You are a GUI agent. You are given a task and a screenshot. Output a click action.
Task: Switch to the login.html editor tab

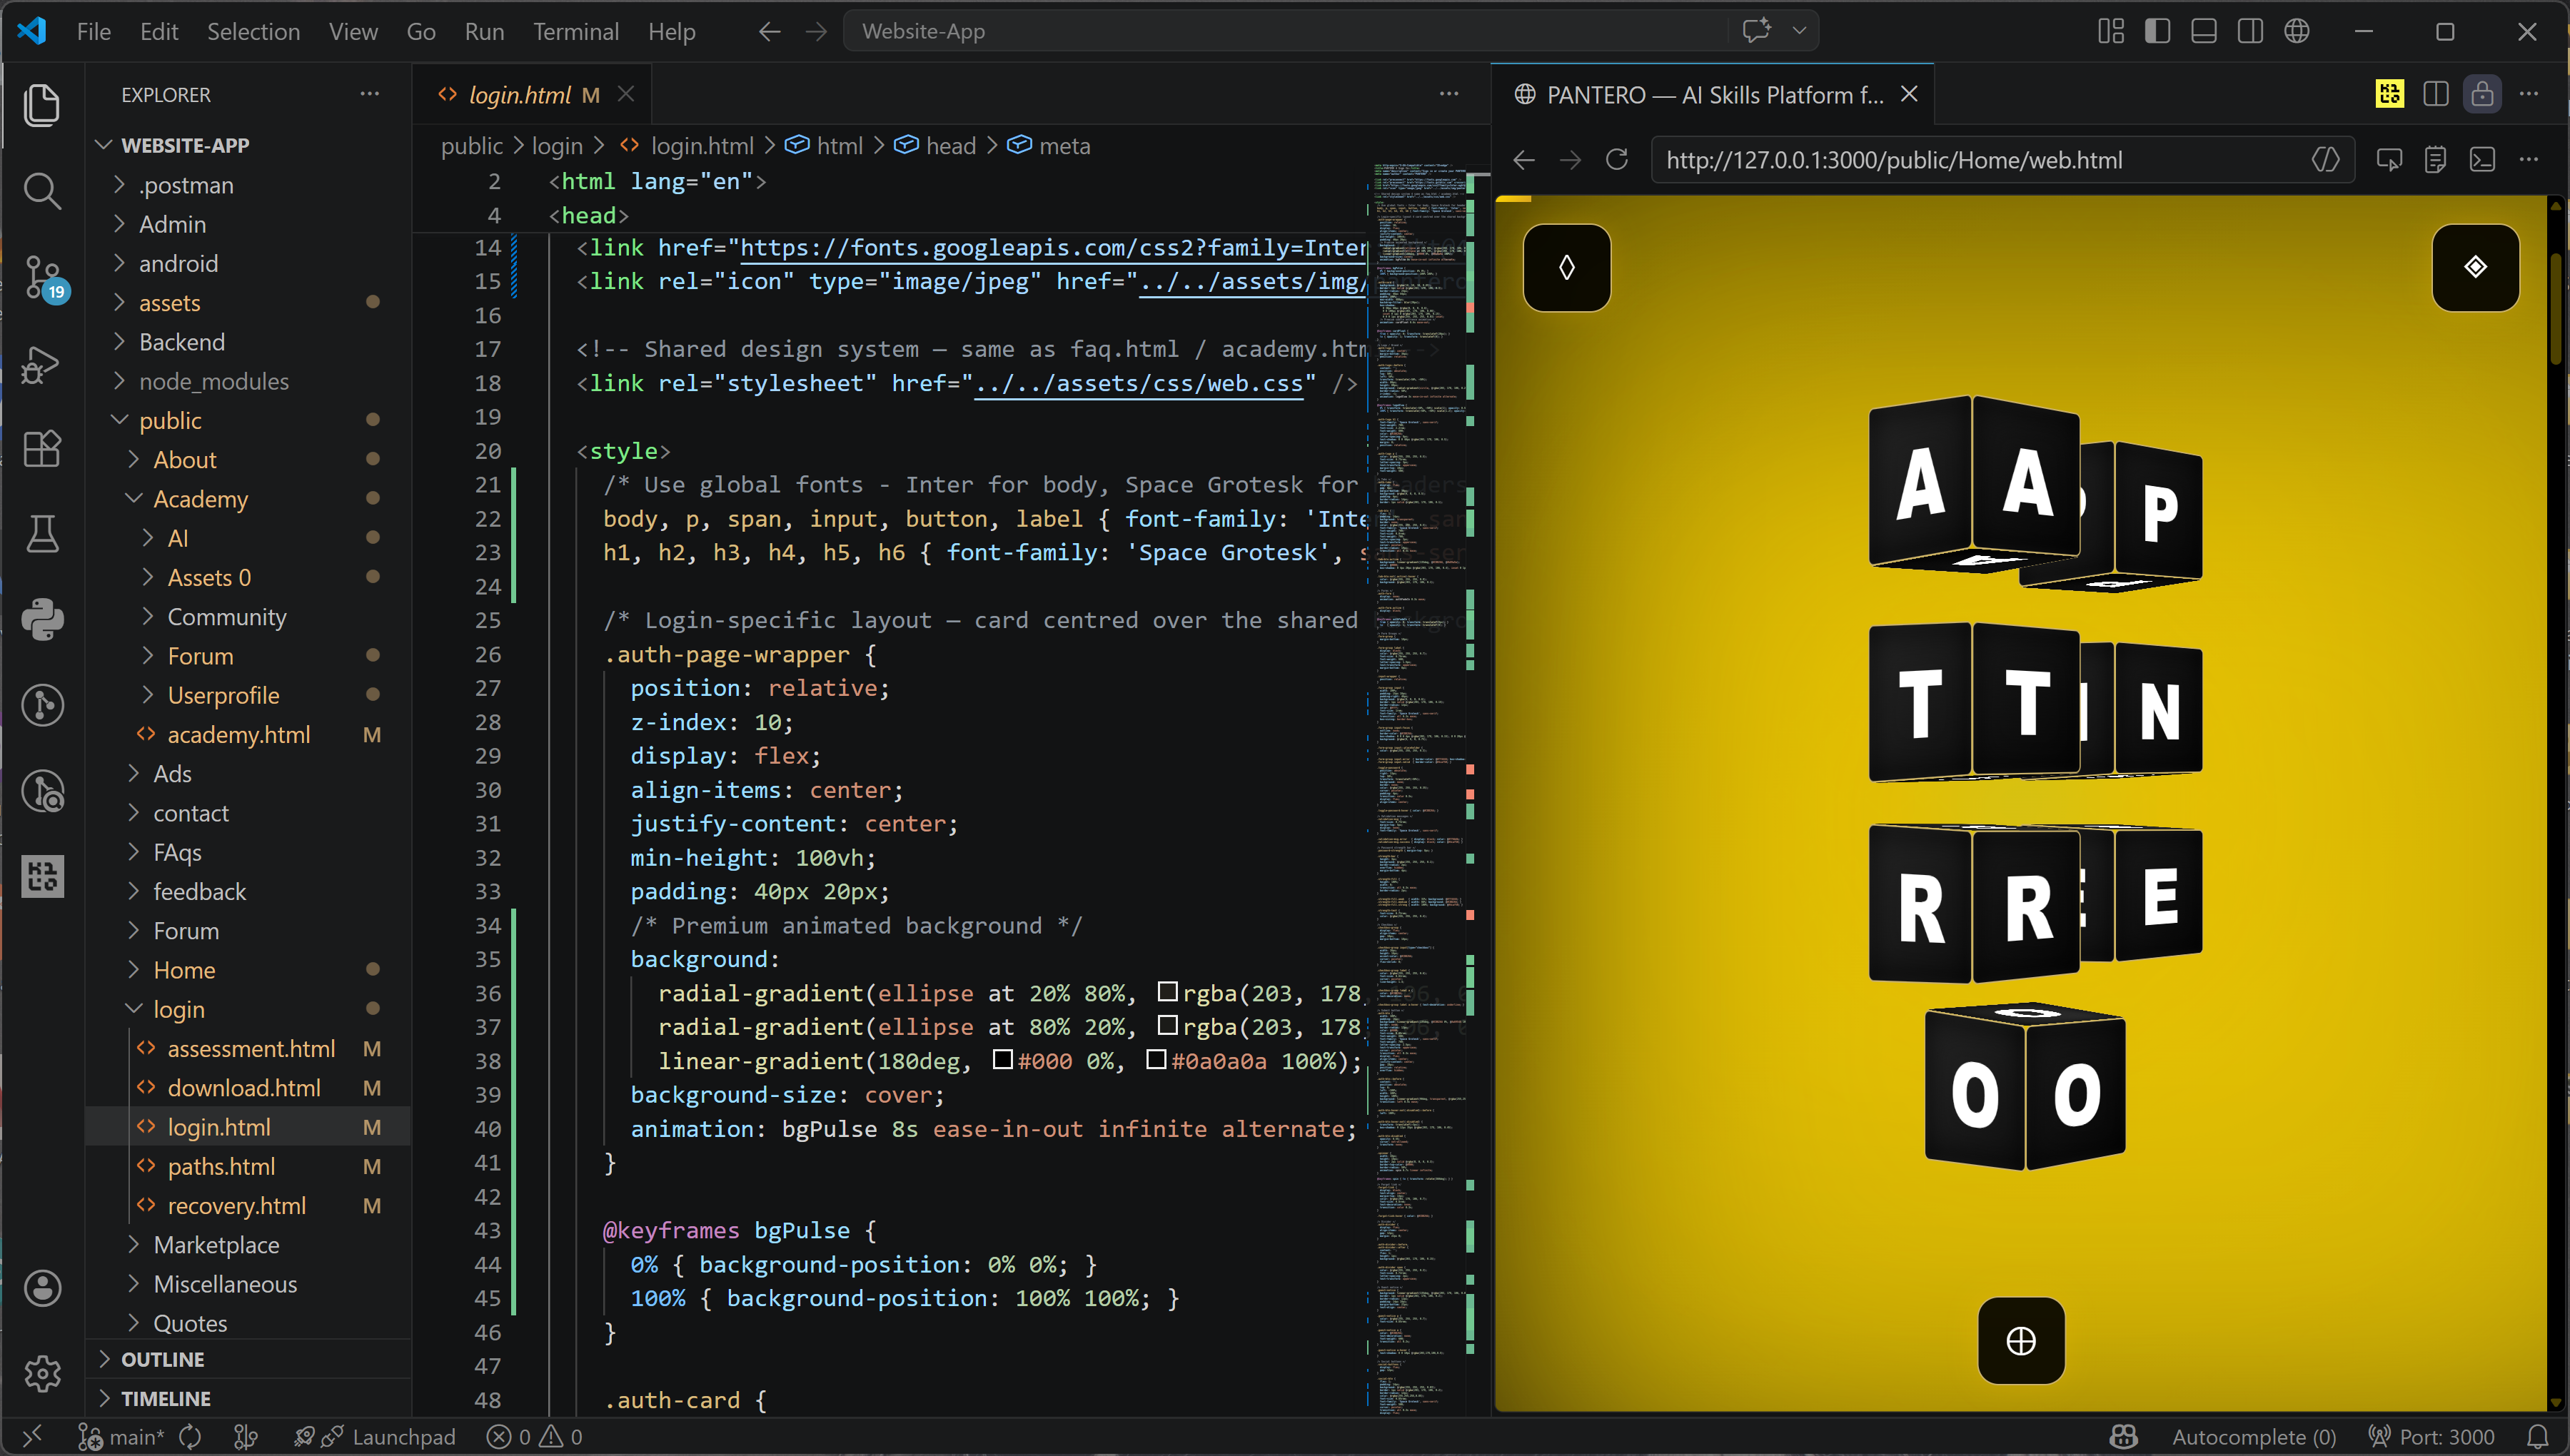(x=519, y=95)
